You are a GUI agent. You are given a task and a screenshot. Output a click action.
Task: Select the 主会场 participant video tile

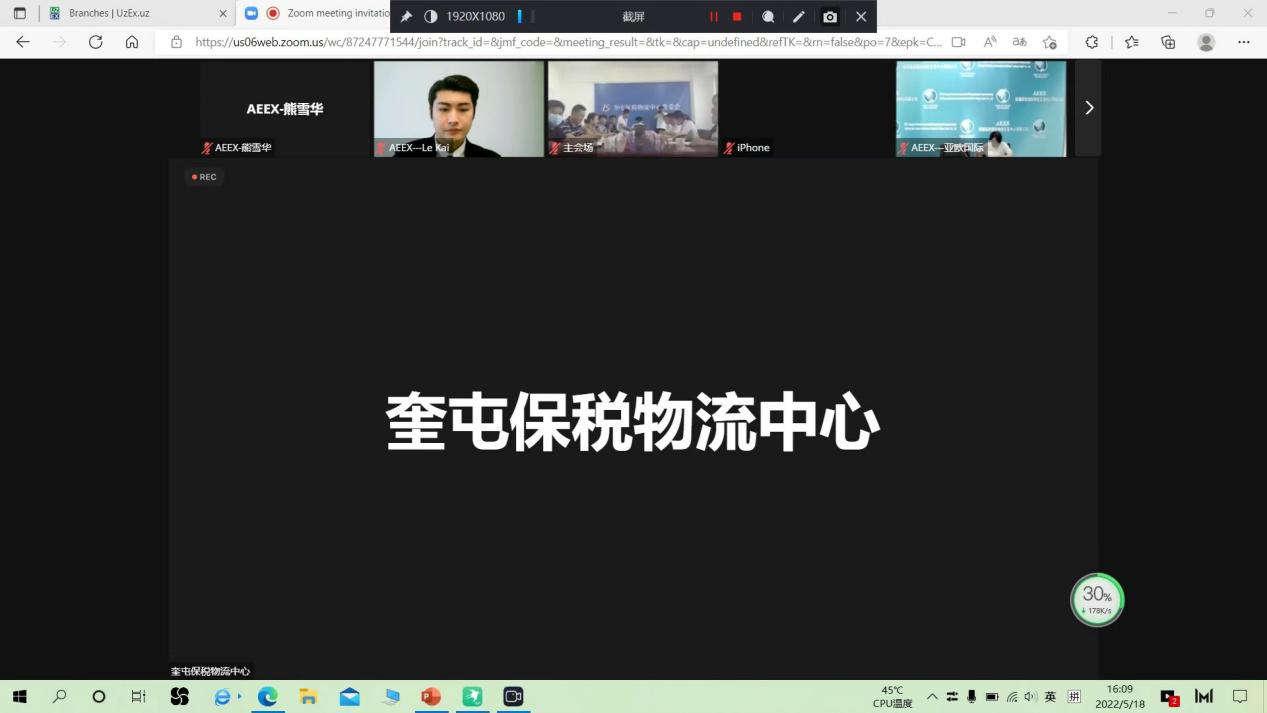[x=632, y=108]
